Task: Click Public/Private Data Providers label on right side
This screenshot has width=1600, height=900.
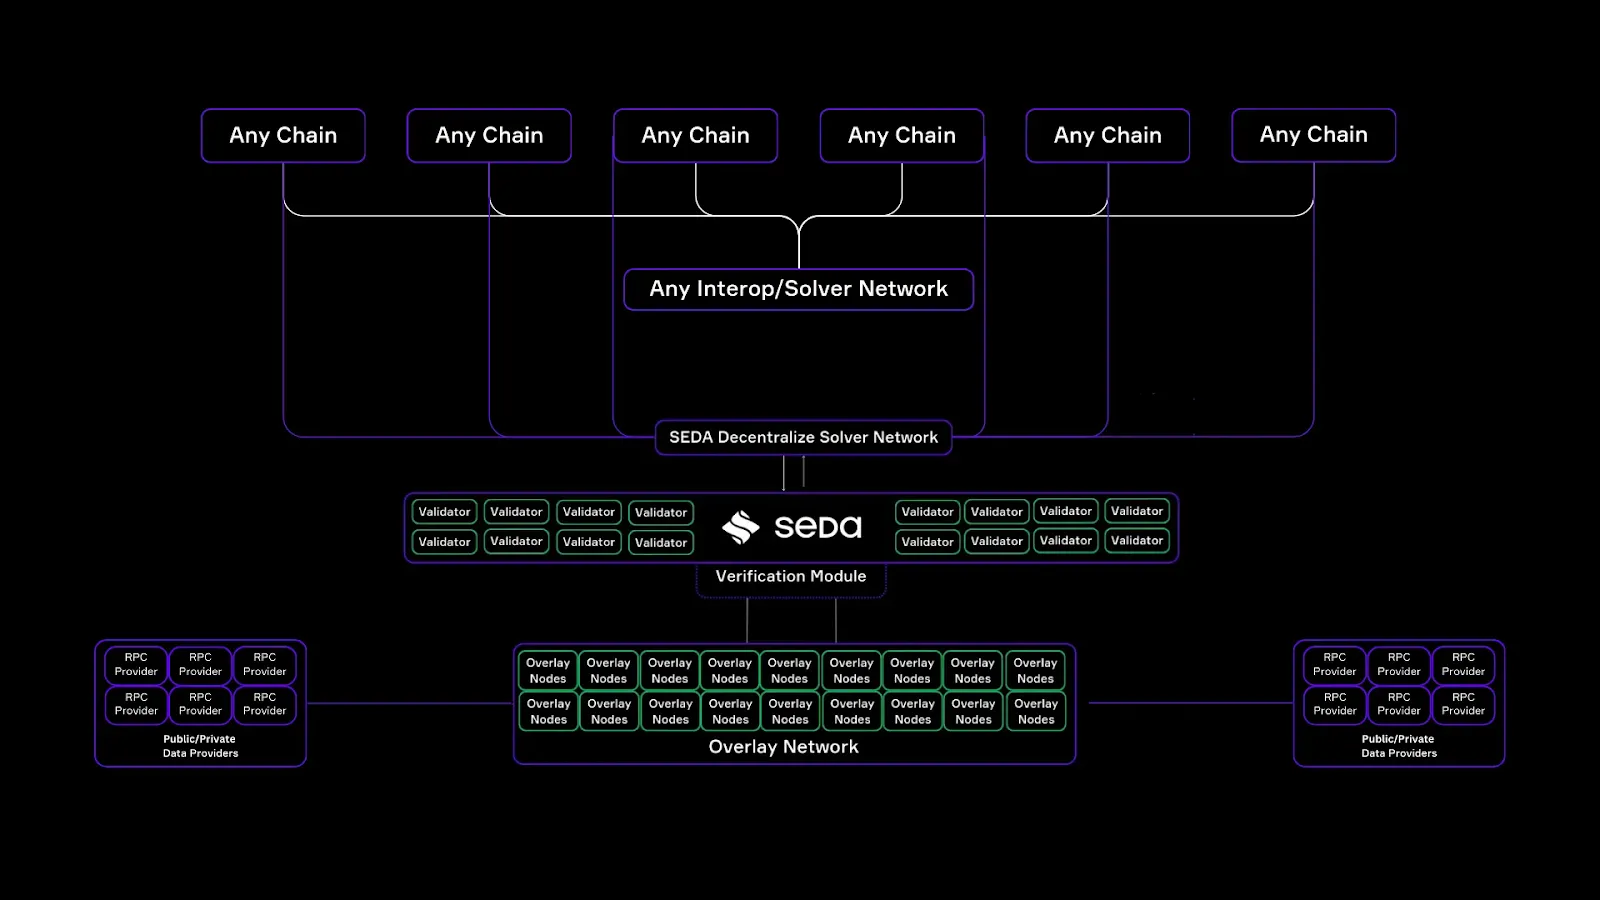Action: 1399,746
